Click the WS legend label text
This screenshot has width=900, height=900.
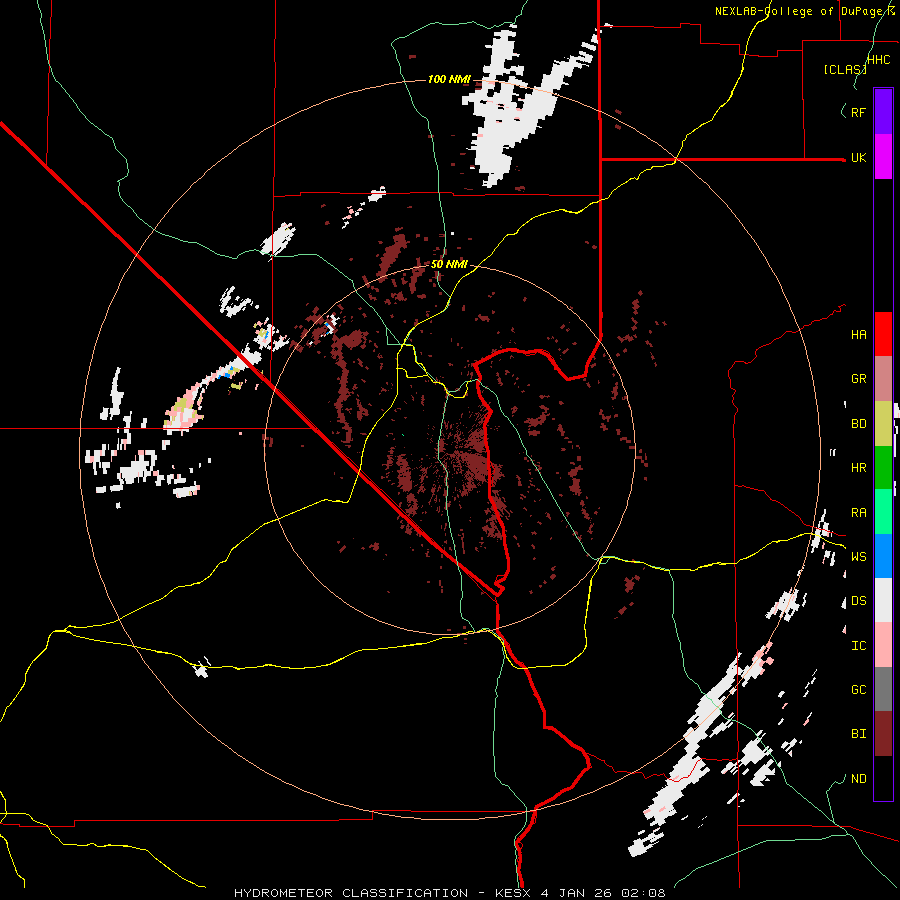pos(858,557)
